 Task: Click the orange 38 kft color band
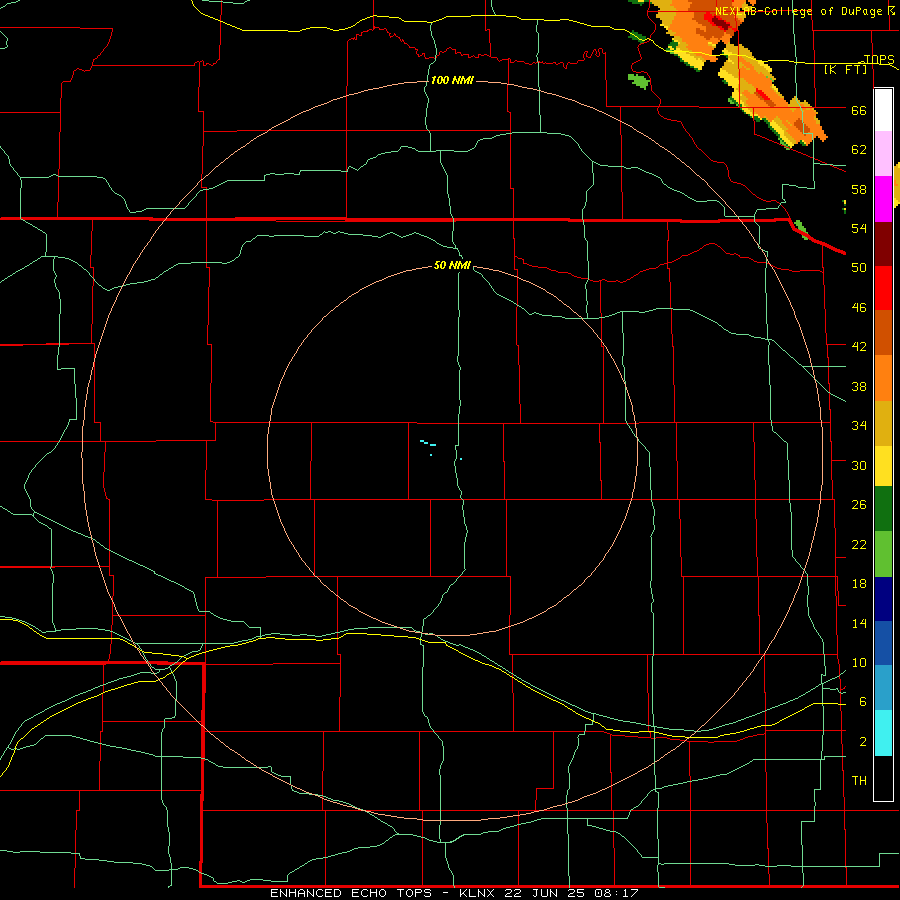pos(883,378)
